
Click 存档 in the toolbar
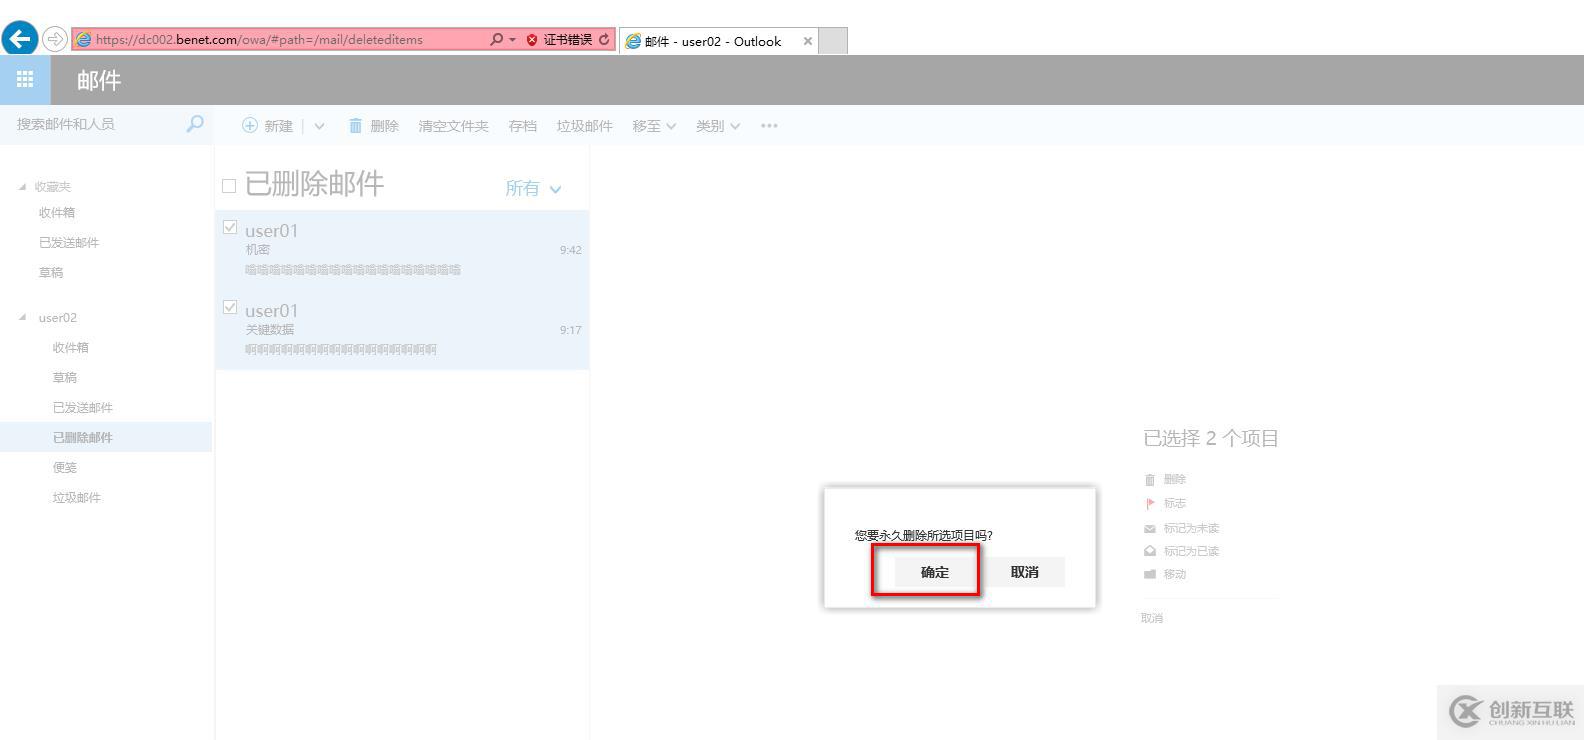coord(522,126)
